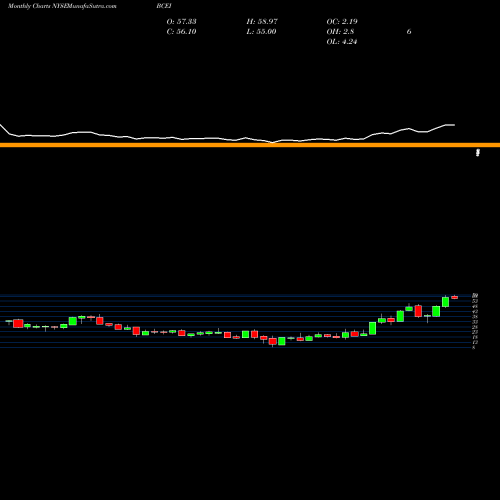Screen dimensions: 500x500
Task: Select the close value 'C: 56.10'
Action: click(181, 31)
